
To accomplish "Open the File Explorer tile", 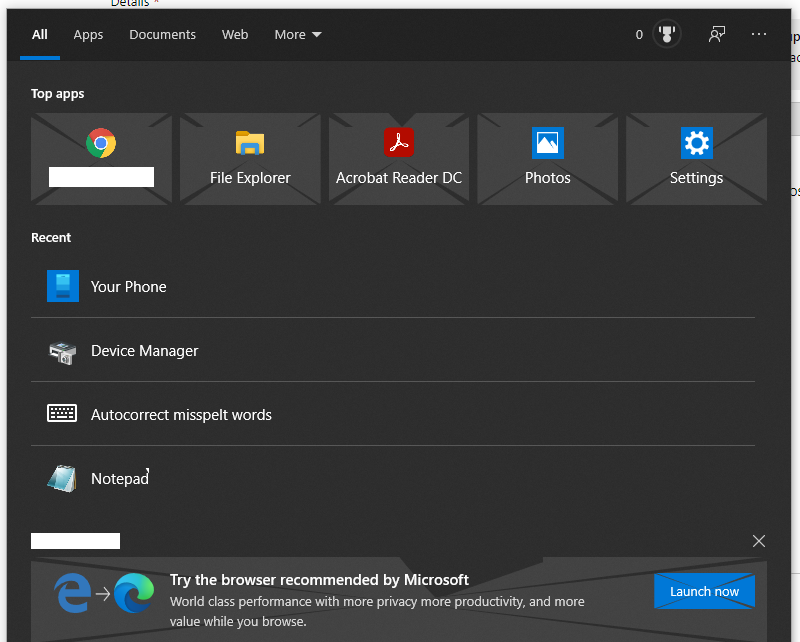I will (250, 159).
